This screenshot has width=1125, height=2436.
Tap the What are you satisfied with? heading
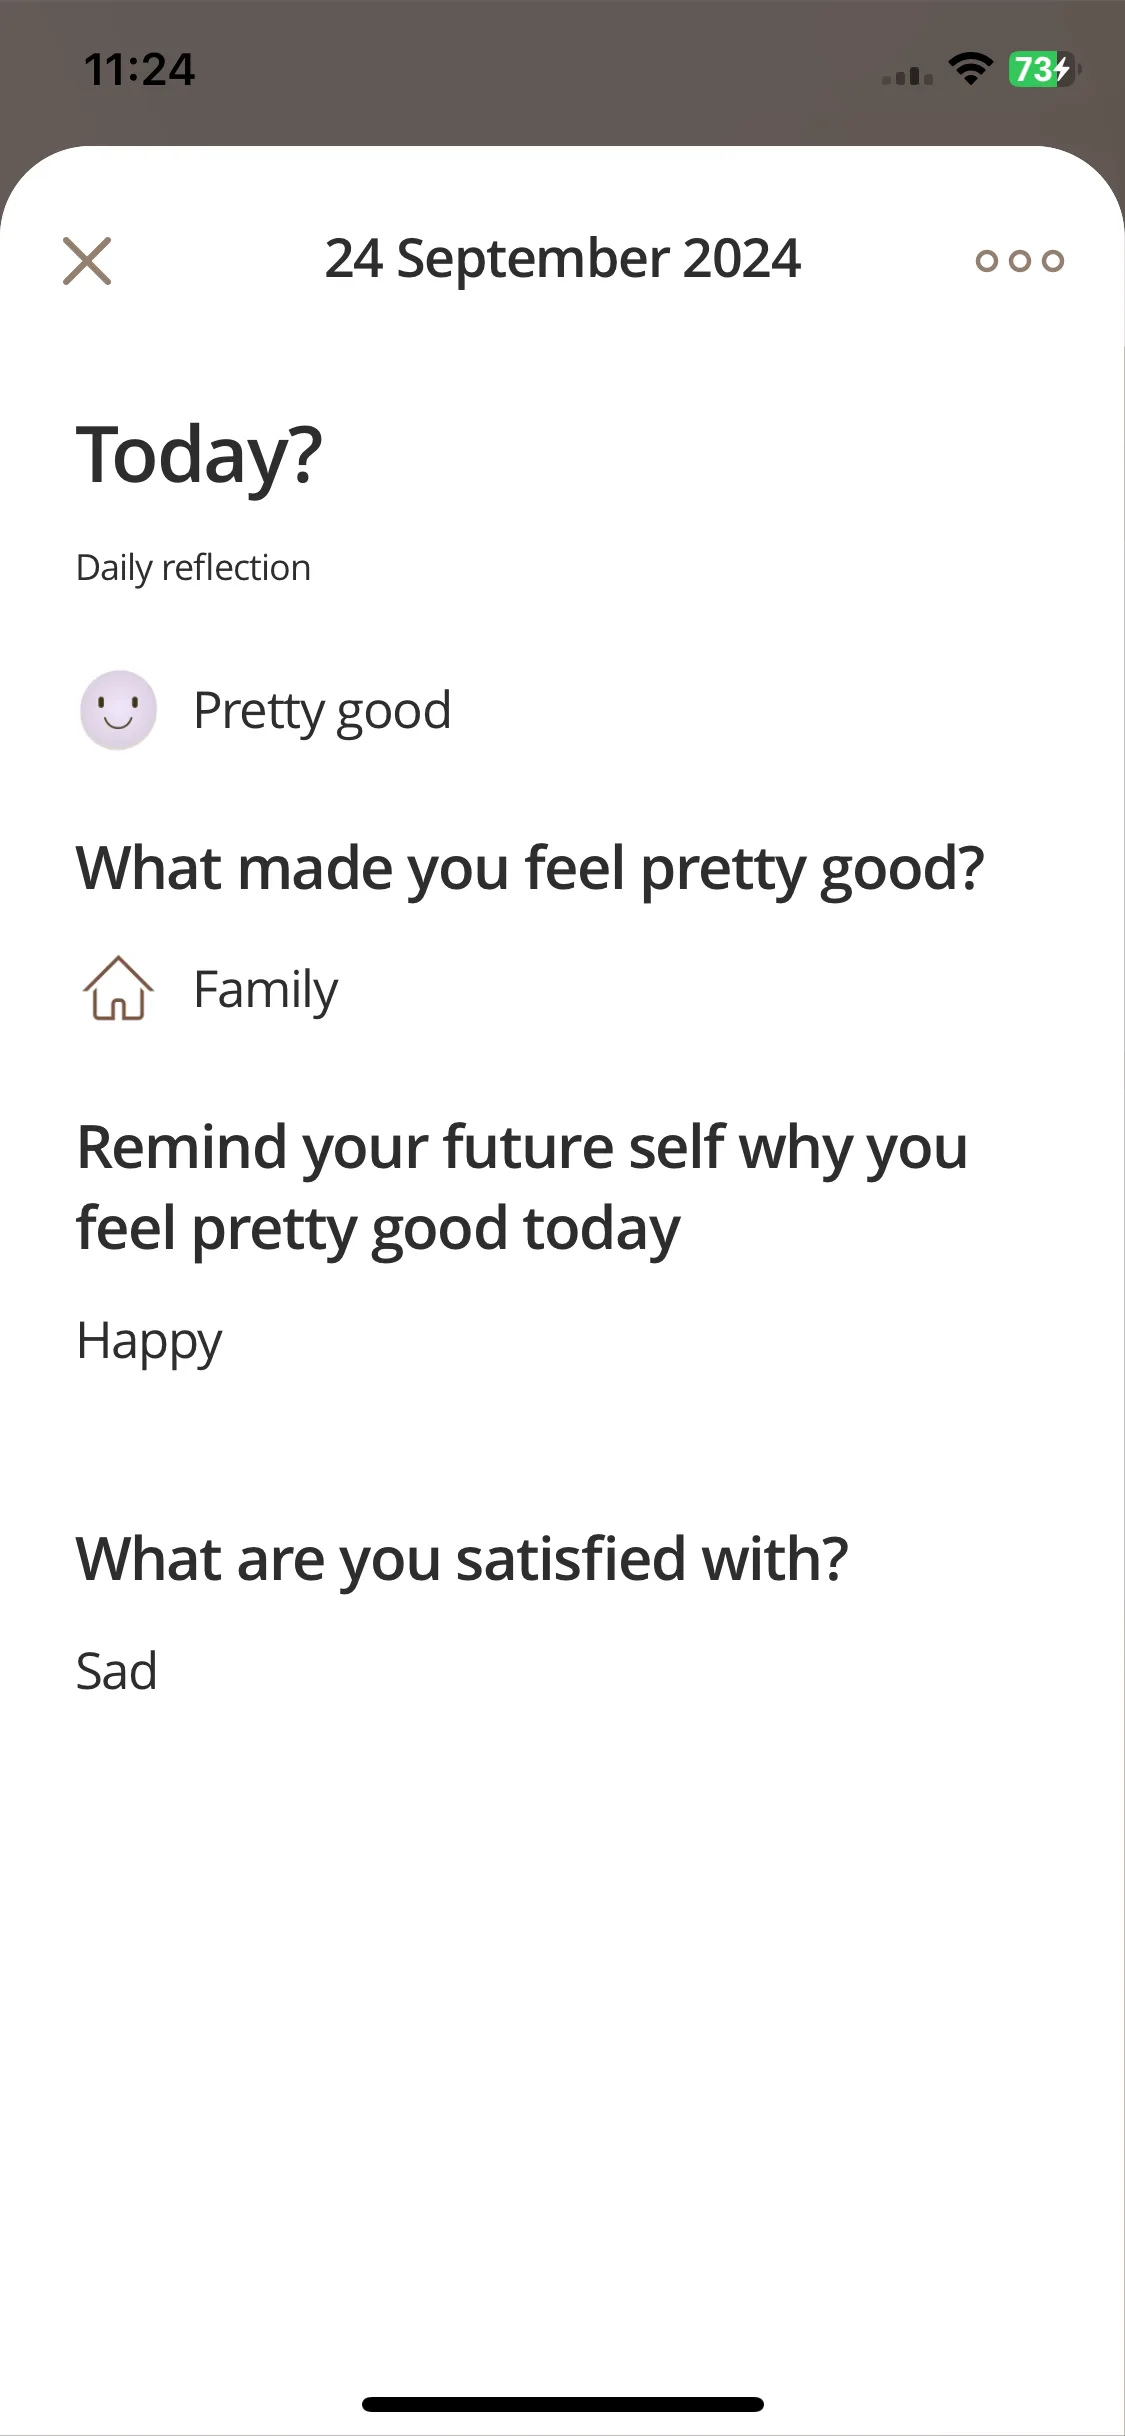462,1559
